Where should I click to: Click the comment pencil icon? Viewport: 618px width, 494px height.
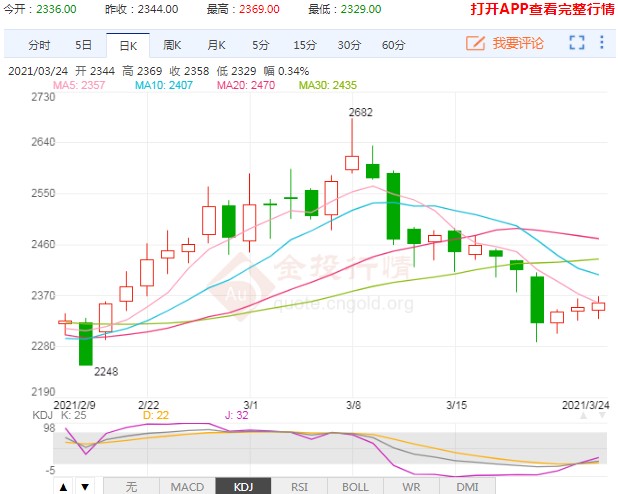pos(475,44)
